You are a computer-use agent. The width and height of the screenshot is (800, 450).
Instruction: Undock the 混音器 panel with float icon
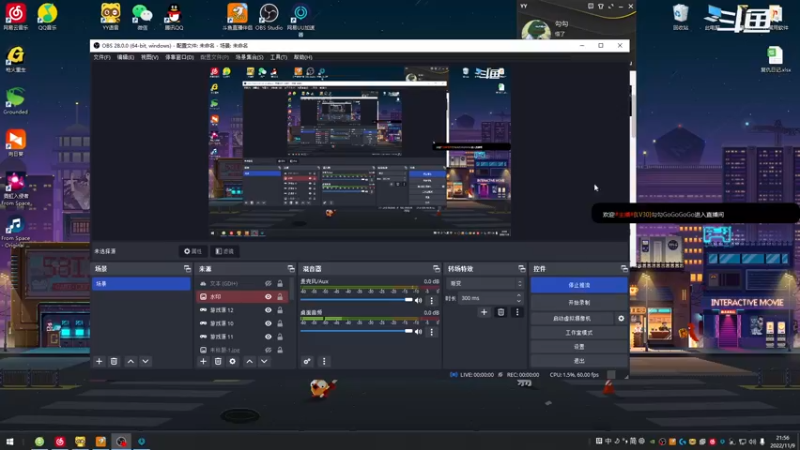tap(436, 268)
